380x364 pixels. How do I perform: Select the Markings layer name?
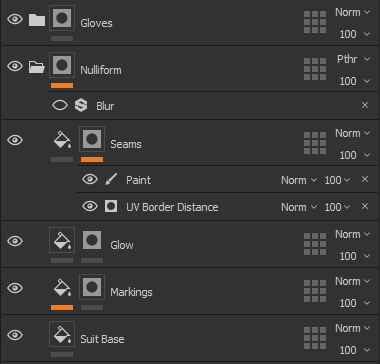coord(131,292)
